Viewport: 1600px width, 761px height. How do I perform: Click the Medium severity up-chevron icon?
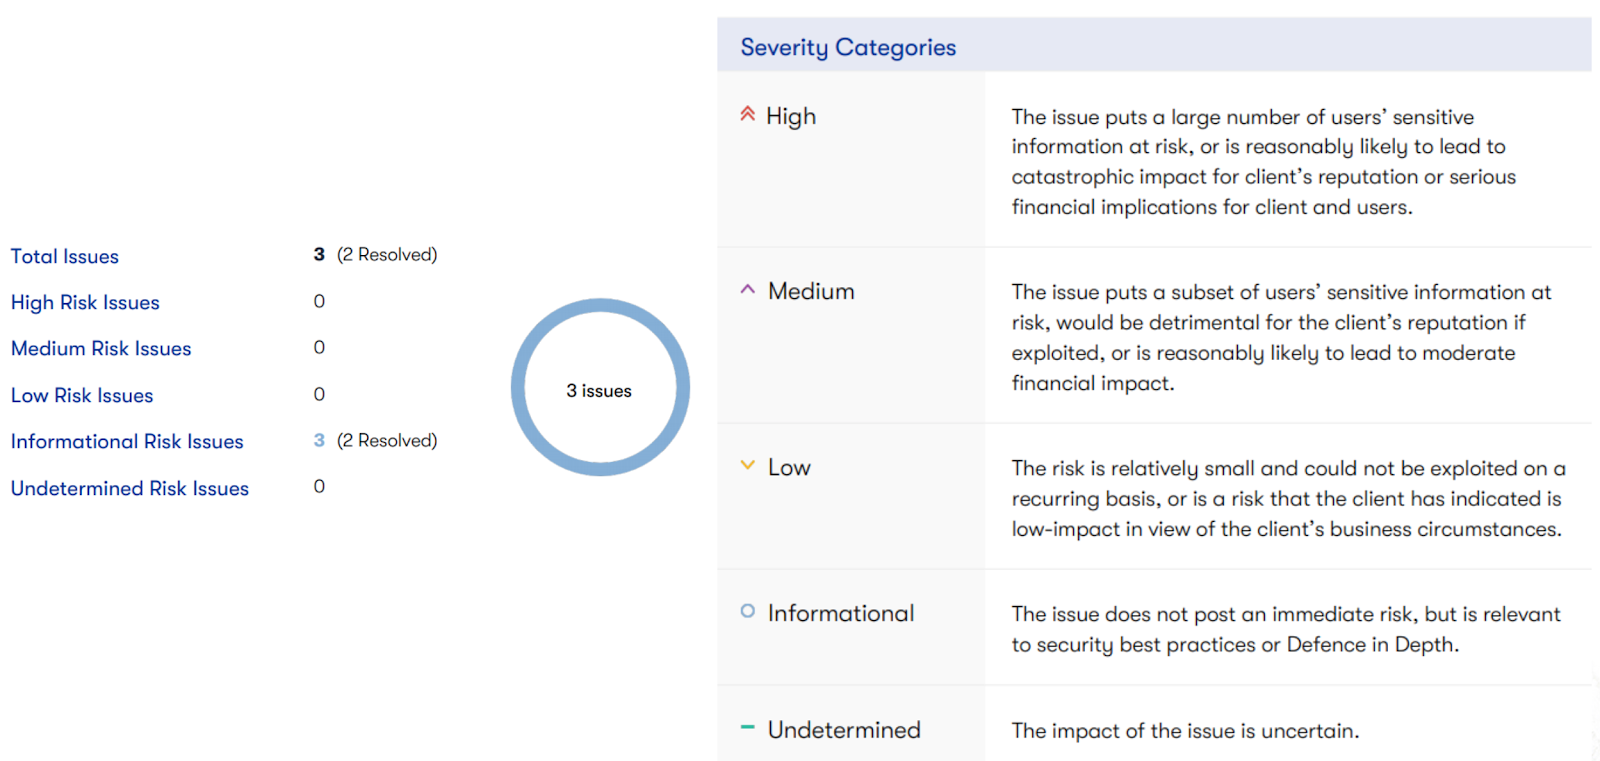747,290
